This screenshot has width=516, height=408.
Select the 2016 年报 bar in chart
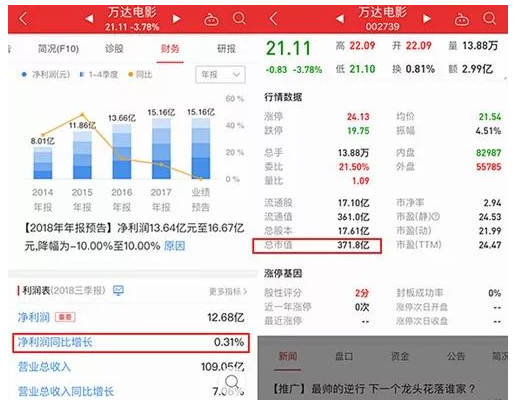122,152
